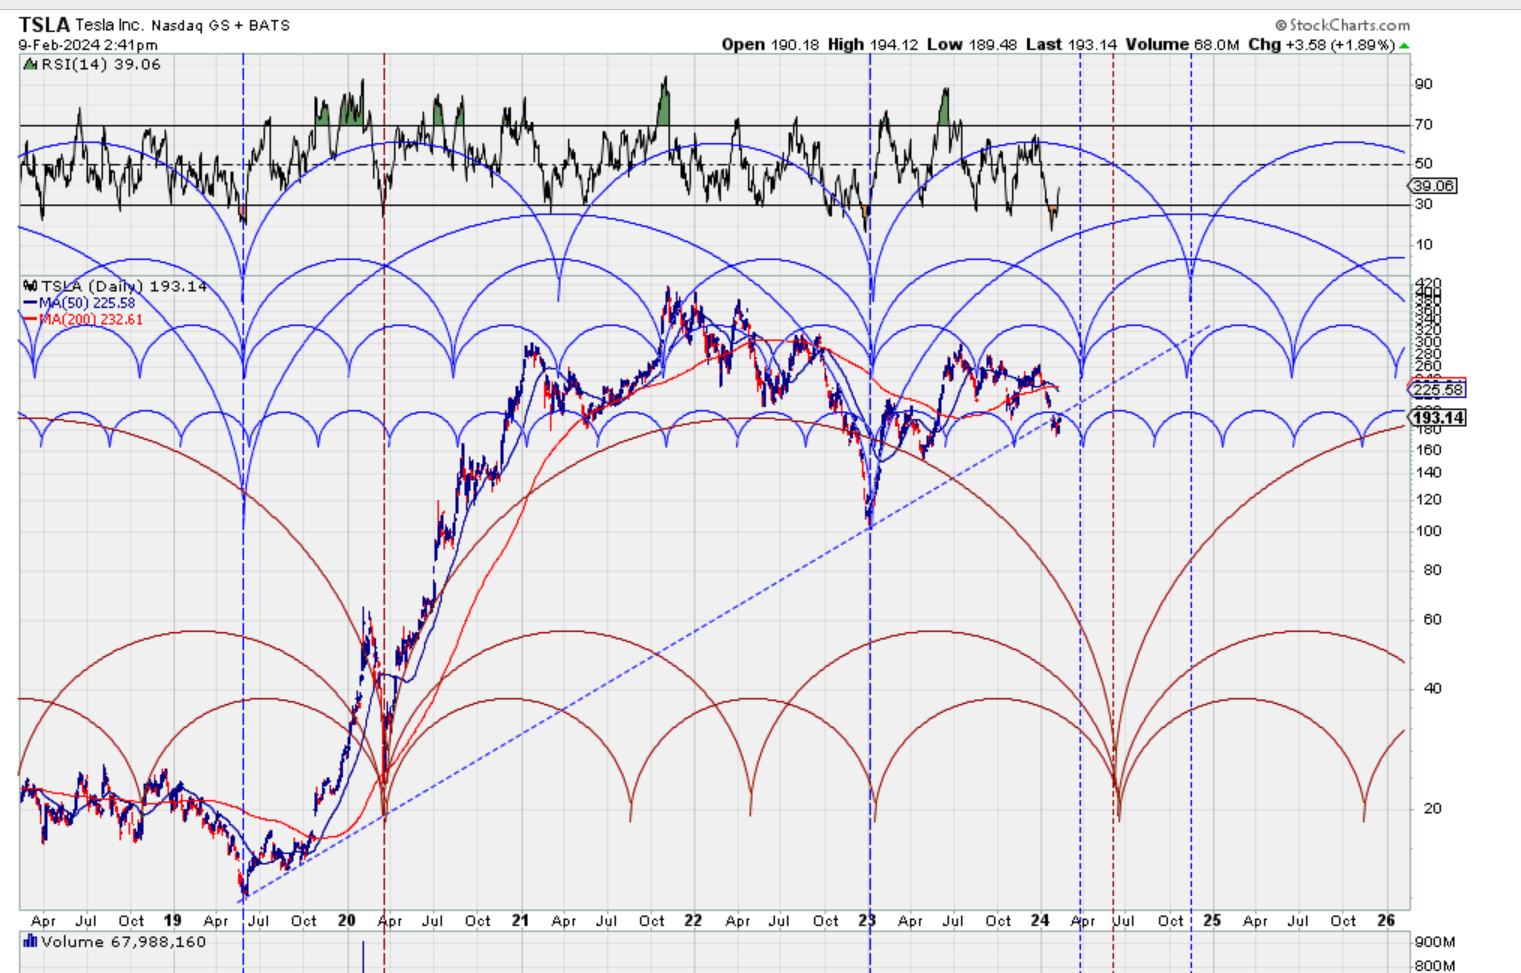The width and height of the screenshot is (1521, 973).
Task: Click the 50 level on the RSI axis
Action: pyautogui.click(x=1423, y=163)
